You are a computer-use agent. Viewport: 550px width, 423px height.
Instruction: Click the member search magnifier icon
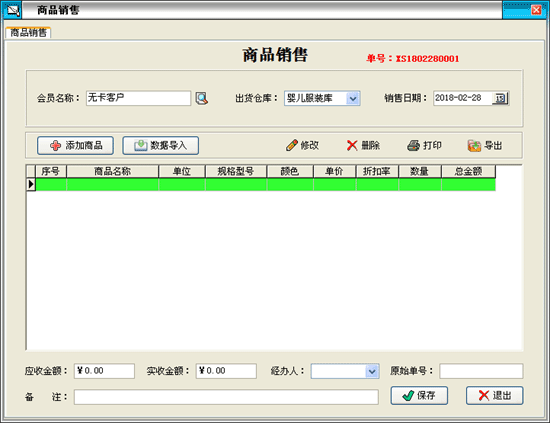pyautogui.click(x=202, y=98)
